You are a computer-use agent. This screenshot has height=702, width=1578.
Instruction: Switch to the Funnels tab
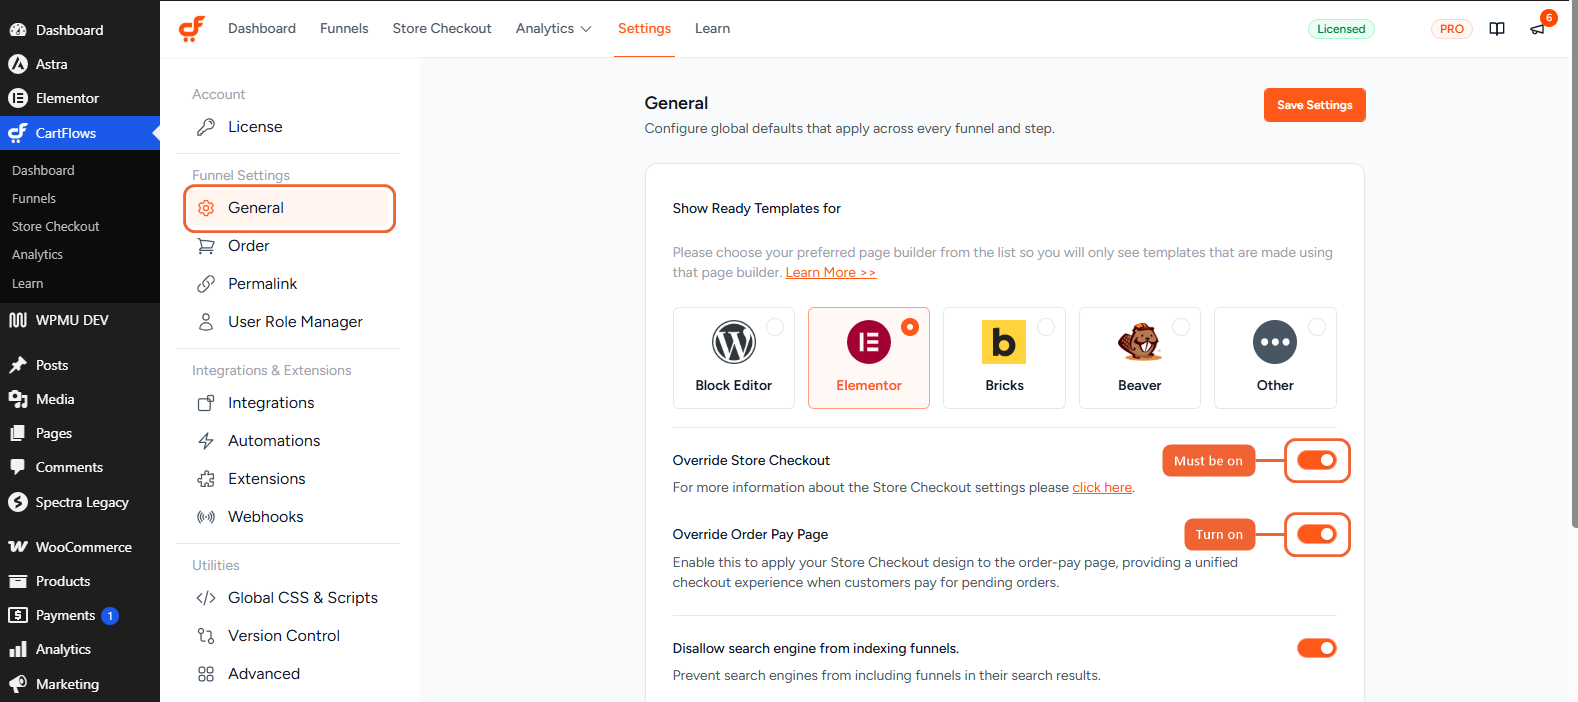pos(344,29)
